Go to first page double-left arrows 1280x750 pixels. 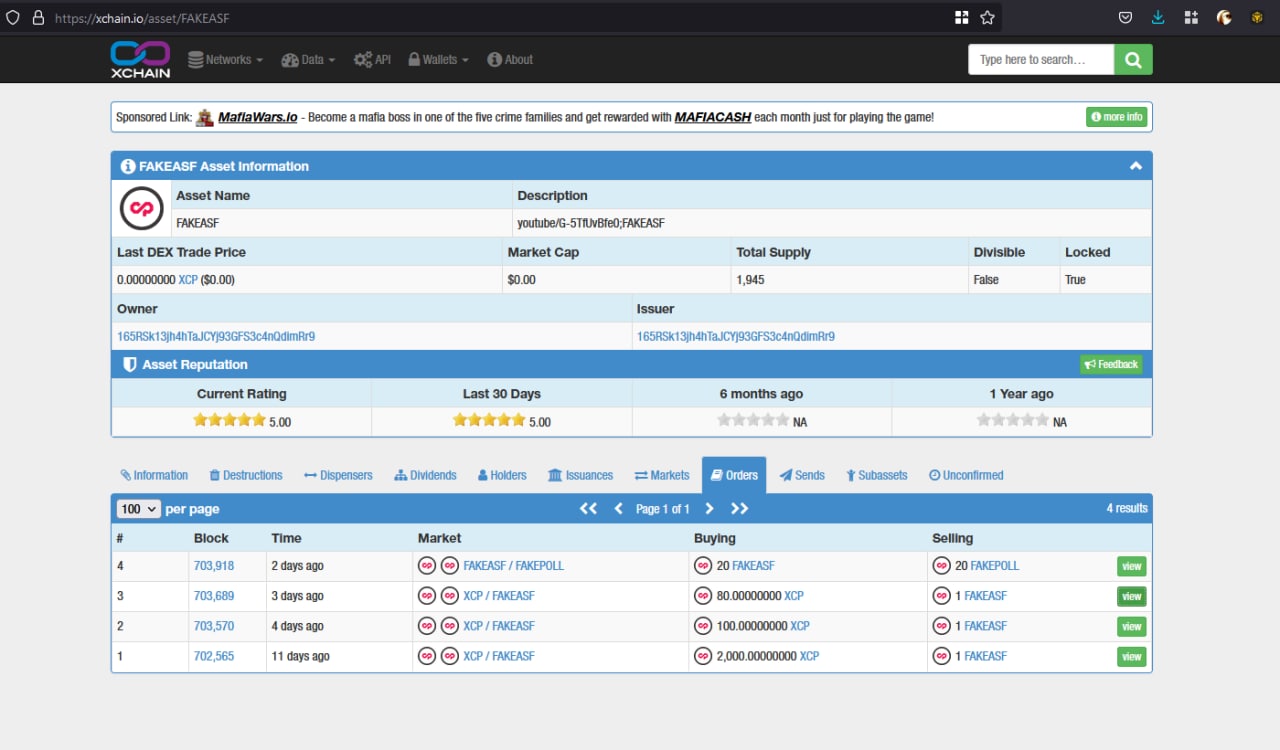tap(588, 508)
